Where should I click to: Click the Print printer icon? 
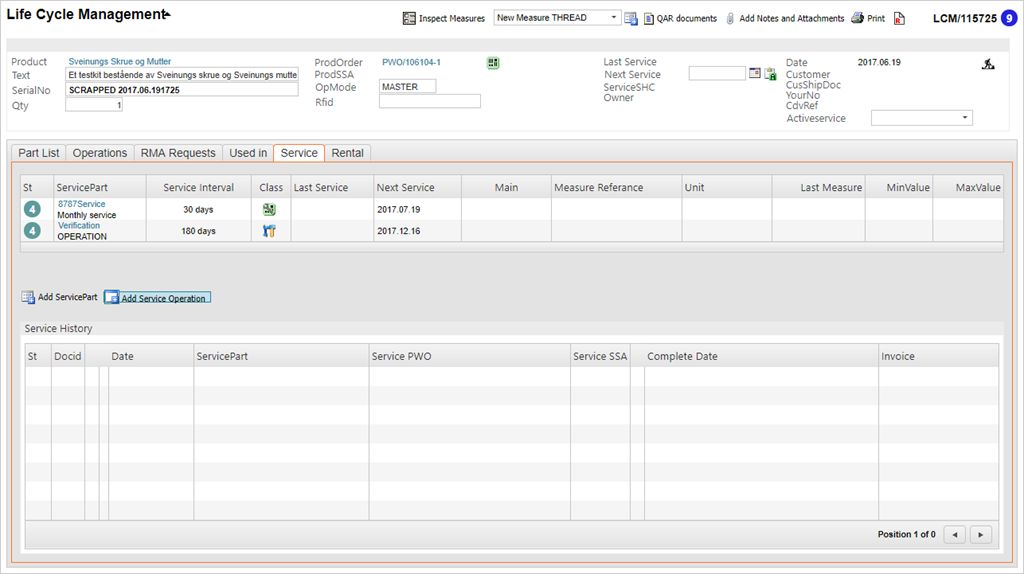tap(857, 18)
